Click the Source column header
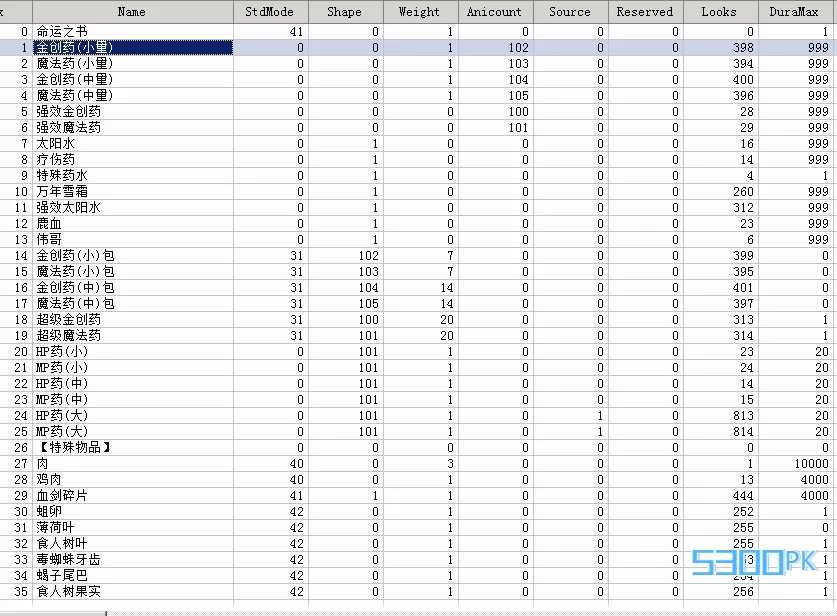Viewport: 837px width, 616px height. pyautogui.click(x=570, y=12)
